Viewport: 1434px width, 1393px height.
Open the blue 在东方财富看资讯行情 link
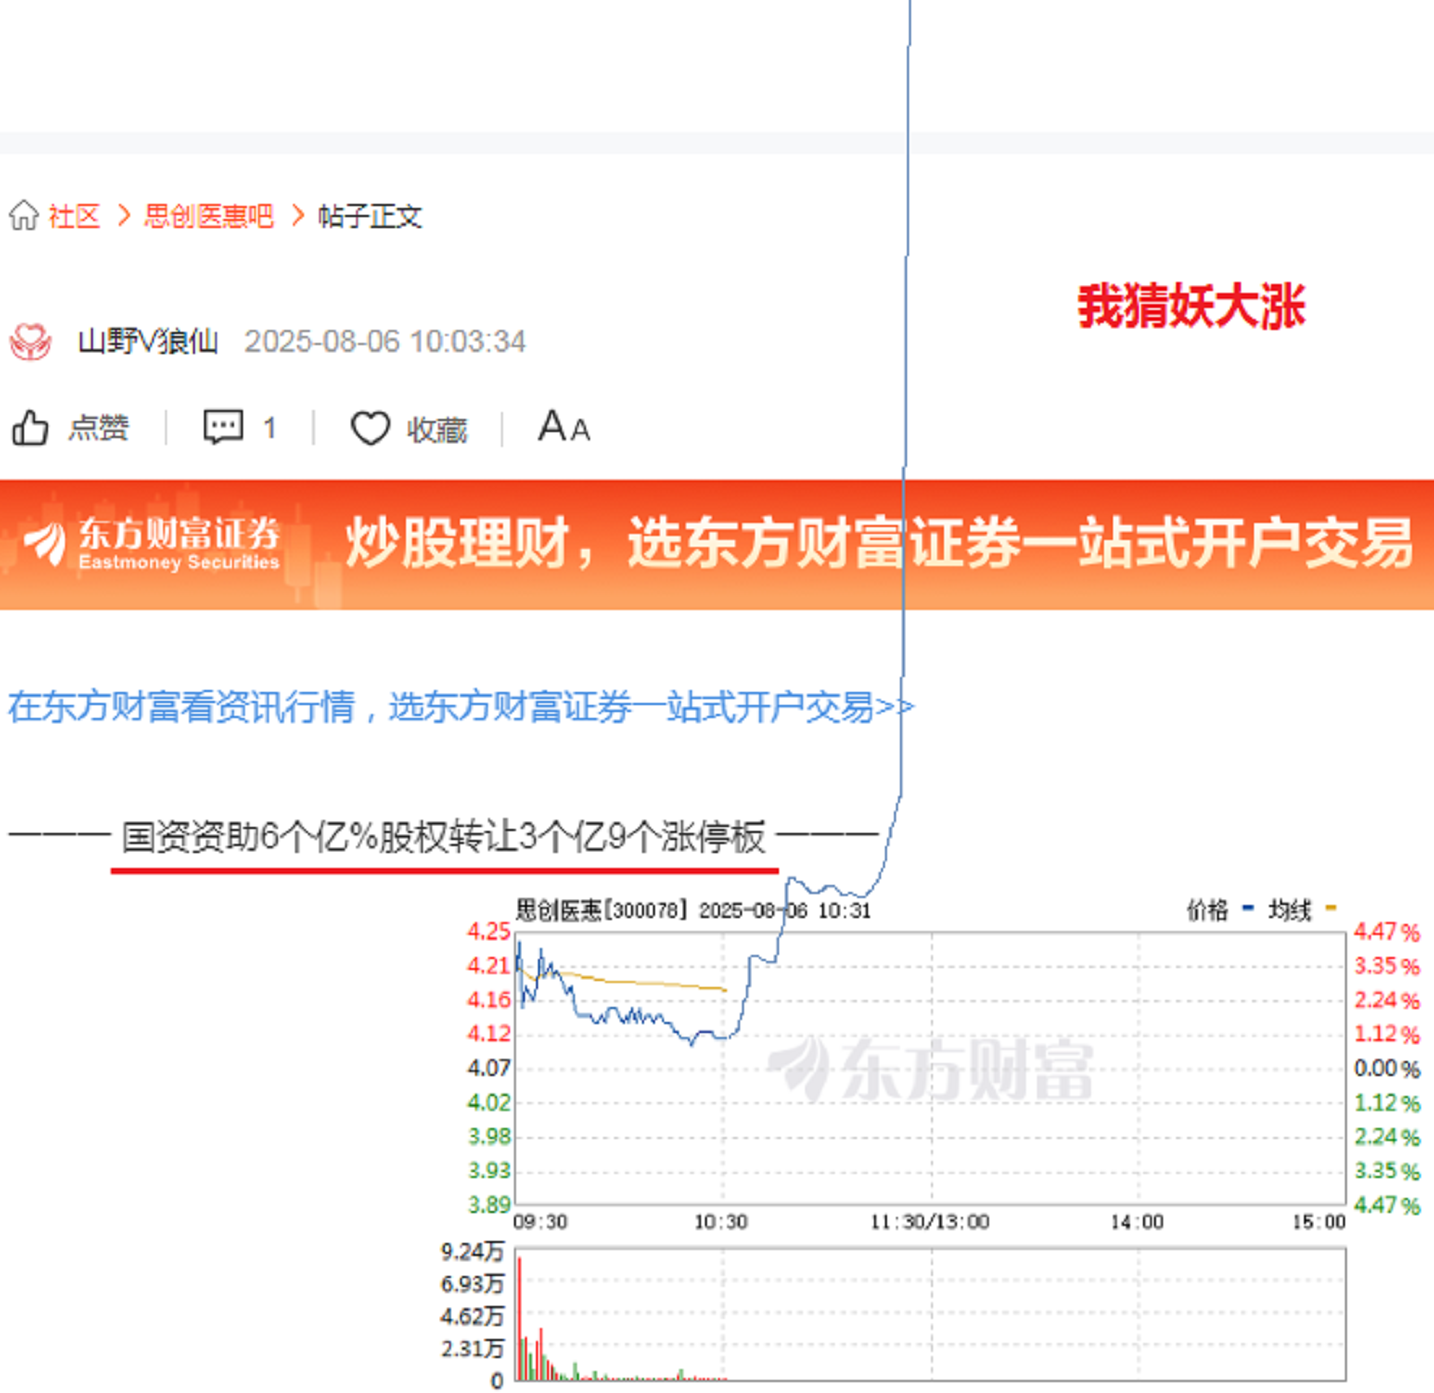pyautogui.click(x=461, y=707)
